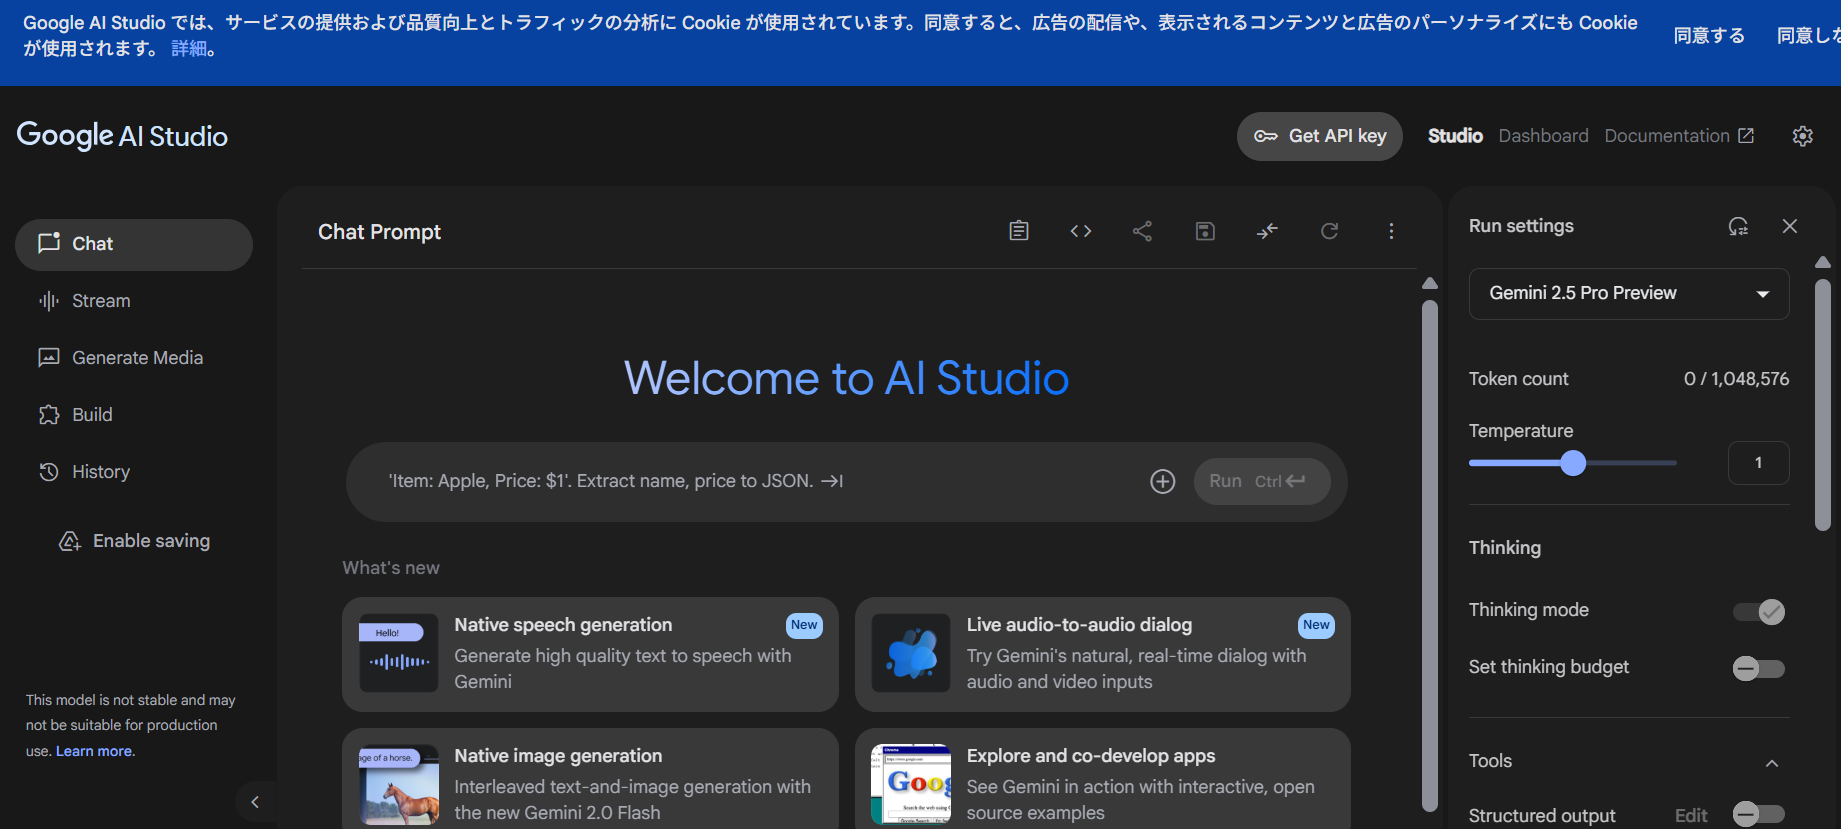1841x829 pixels.
Task: Switch to the Studio tab
Action: 1455,136
